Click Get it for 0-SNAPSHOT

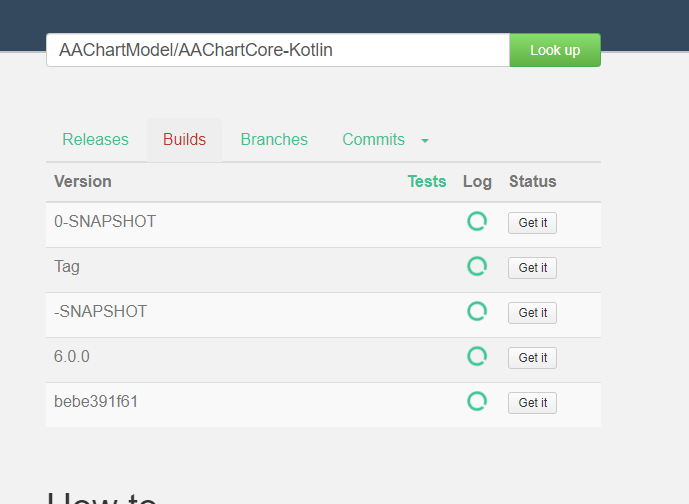533,223
